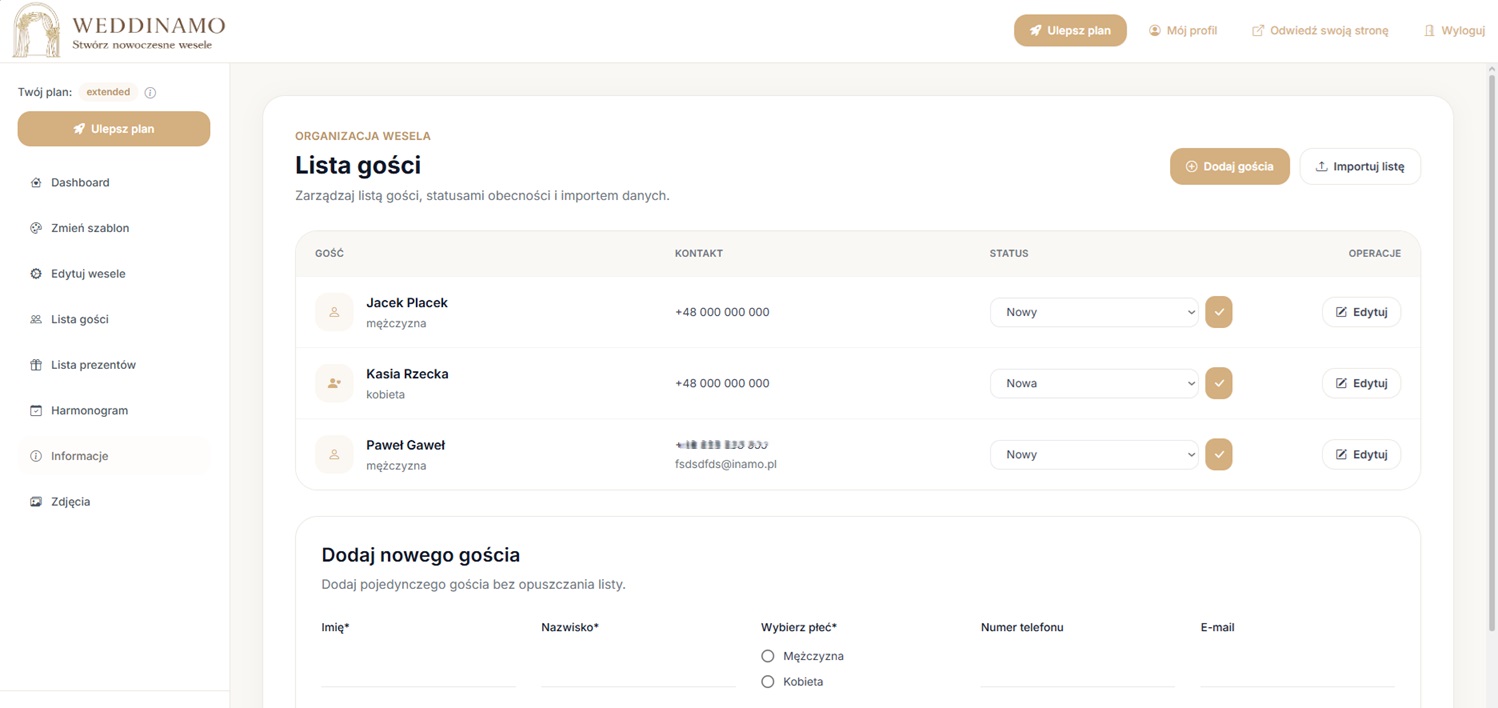This screenshot has height=708, width=1498.
Task: Click the photo icon beside Zdjęcia
Action: 36,502
